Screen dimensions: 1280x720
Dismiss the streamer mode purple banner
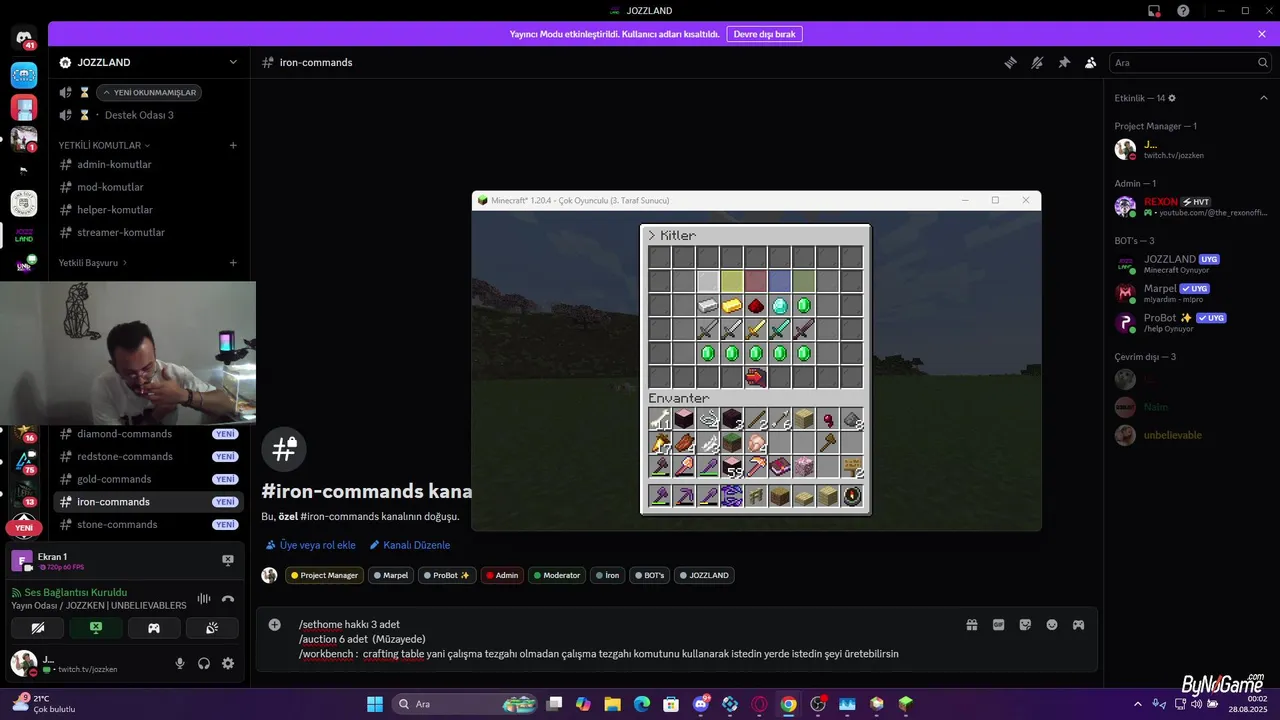click(1262, 34)
